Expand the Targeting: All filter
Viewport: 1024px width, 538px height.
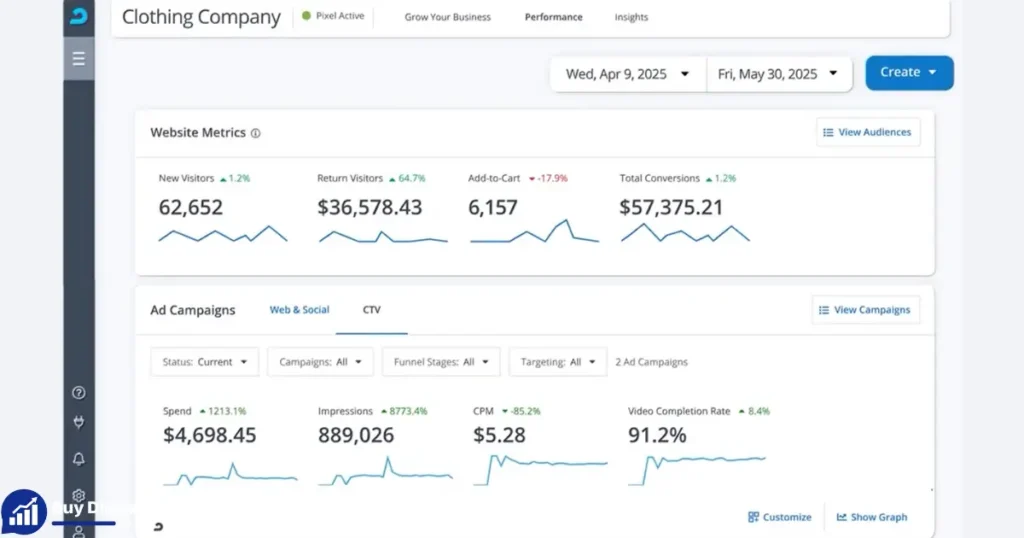558,362
